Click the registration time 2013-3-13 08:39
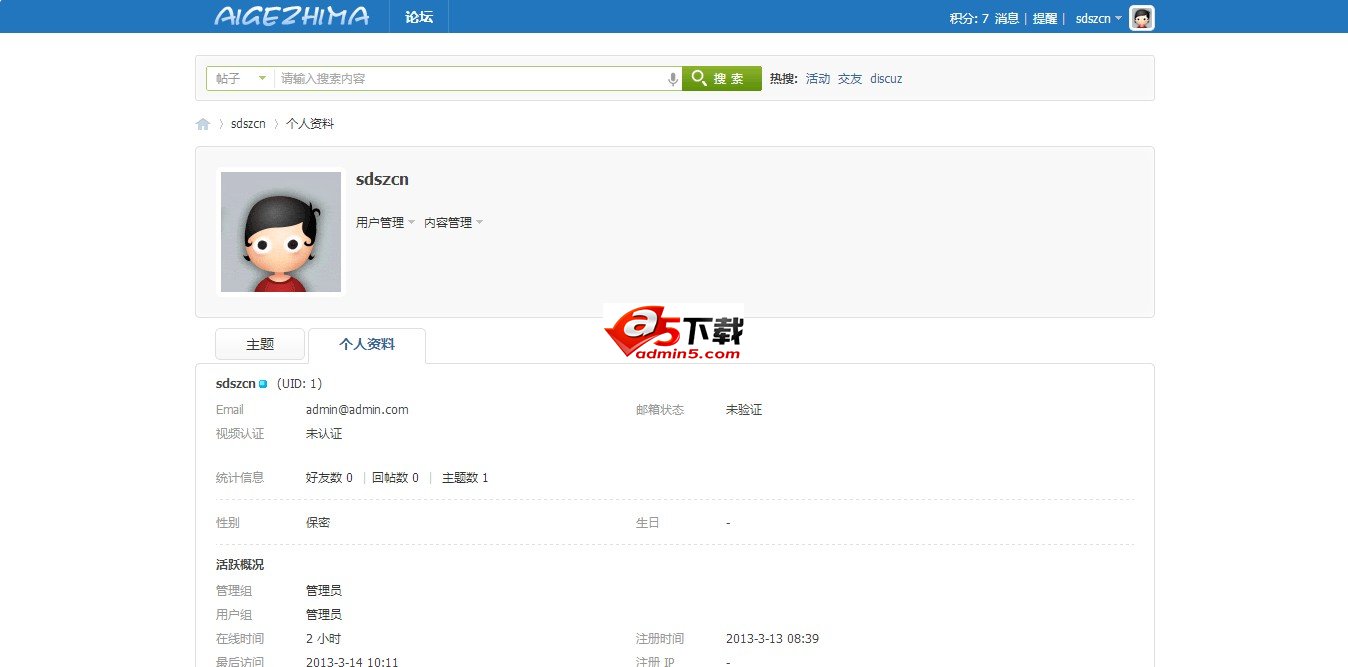Screen dimensions: 1348x667 pyautogui.click(x=772, y=639)
